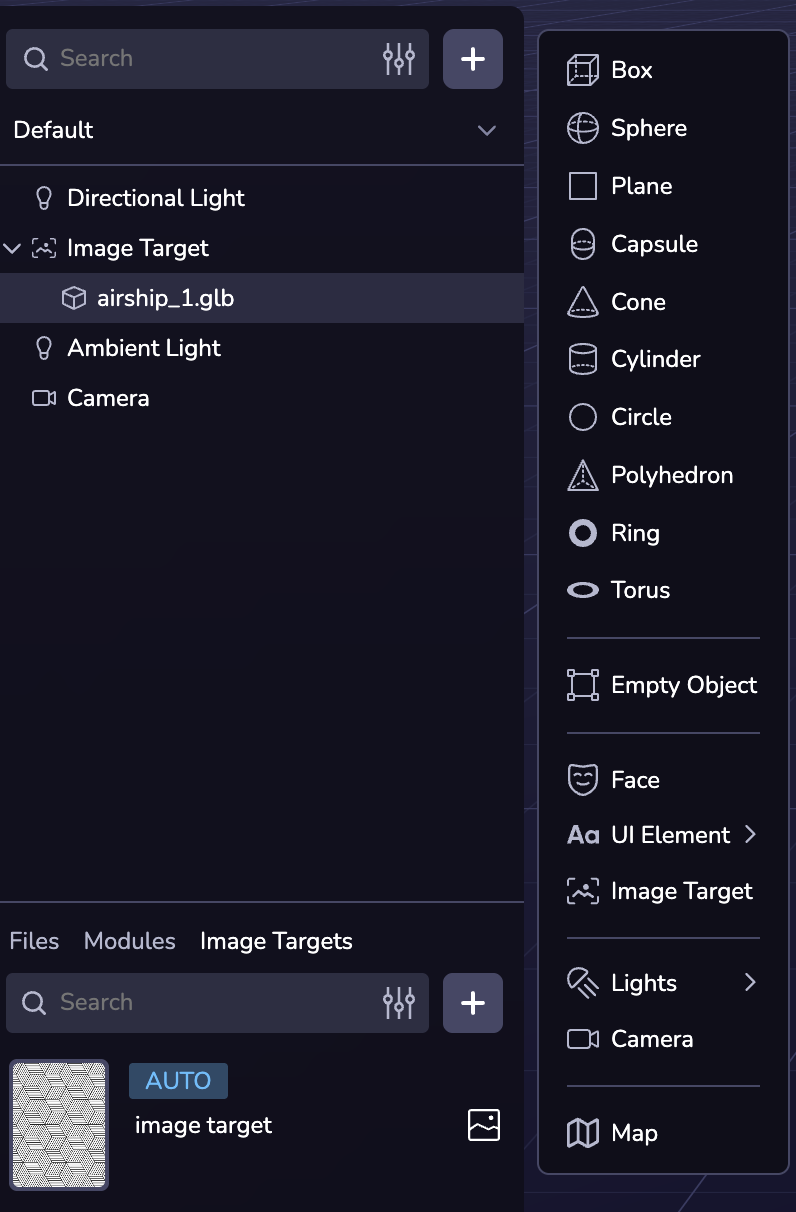796x1212 pixels.
Task: Click the plus button in Image Targets panel
Action: (472, 1002)
